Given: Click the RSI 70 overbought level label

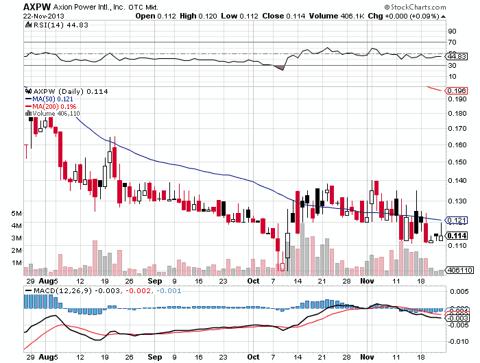Looking at the screenshot, I should (x=452, y=42).
